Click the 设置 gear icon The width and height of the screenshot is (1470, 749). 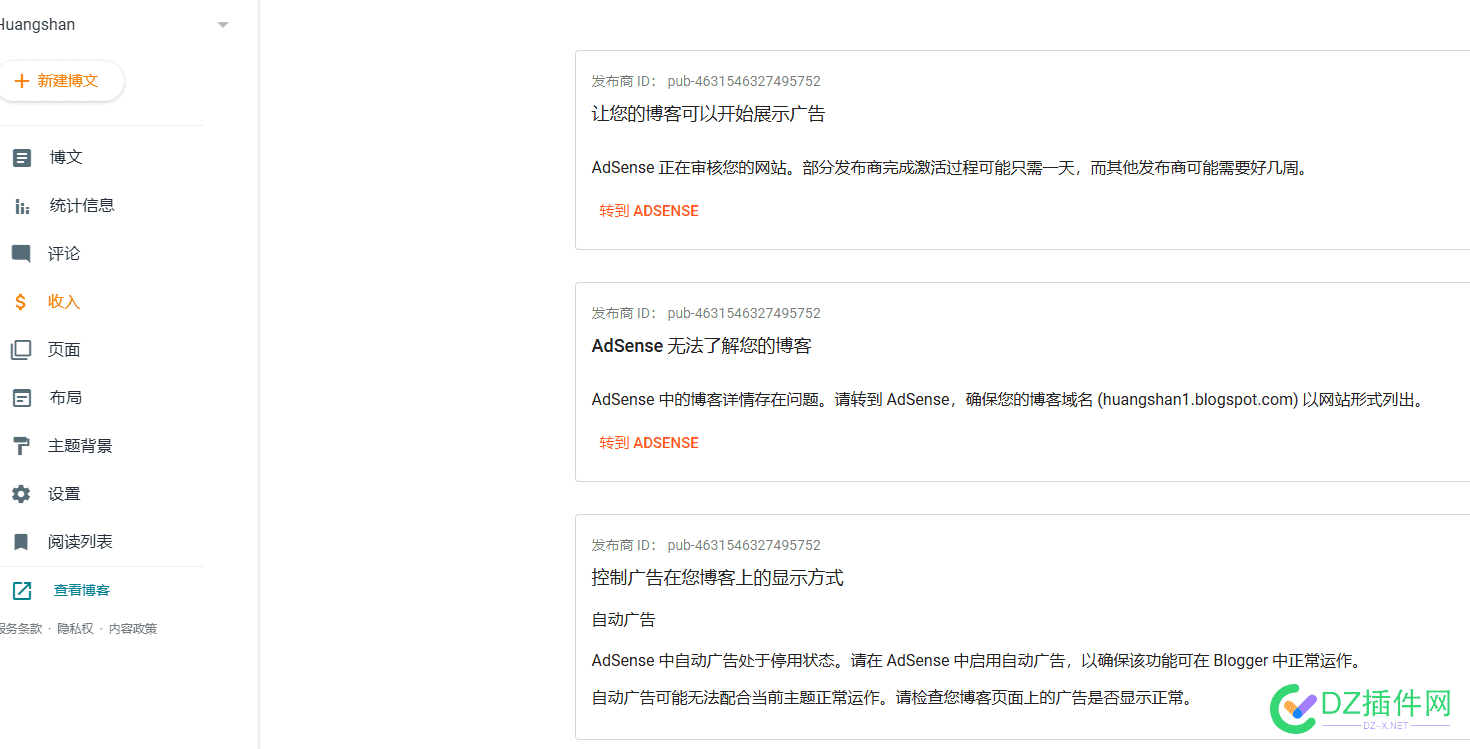[21, 494]
